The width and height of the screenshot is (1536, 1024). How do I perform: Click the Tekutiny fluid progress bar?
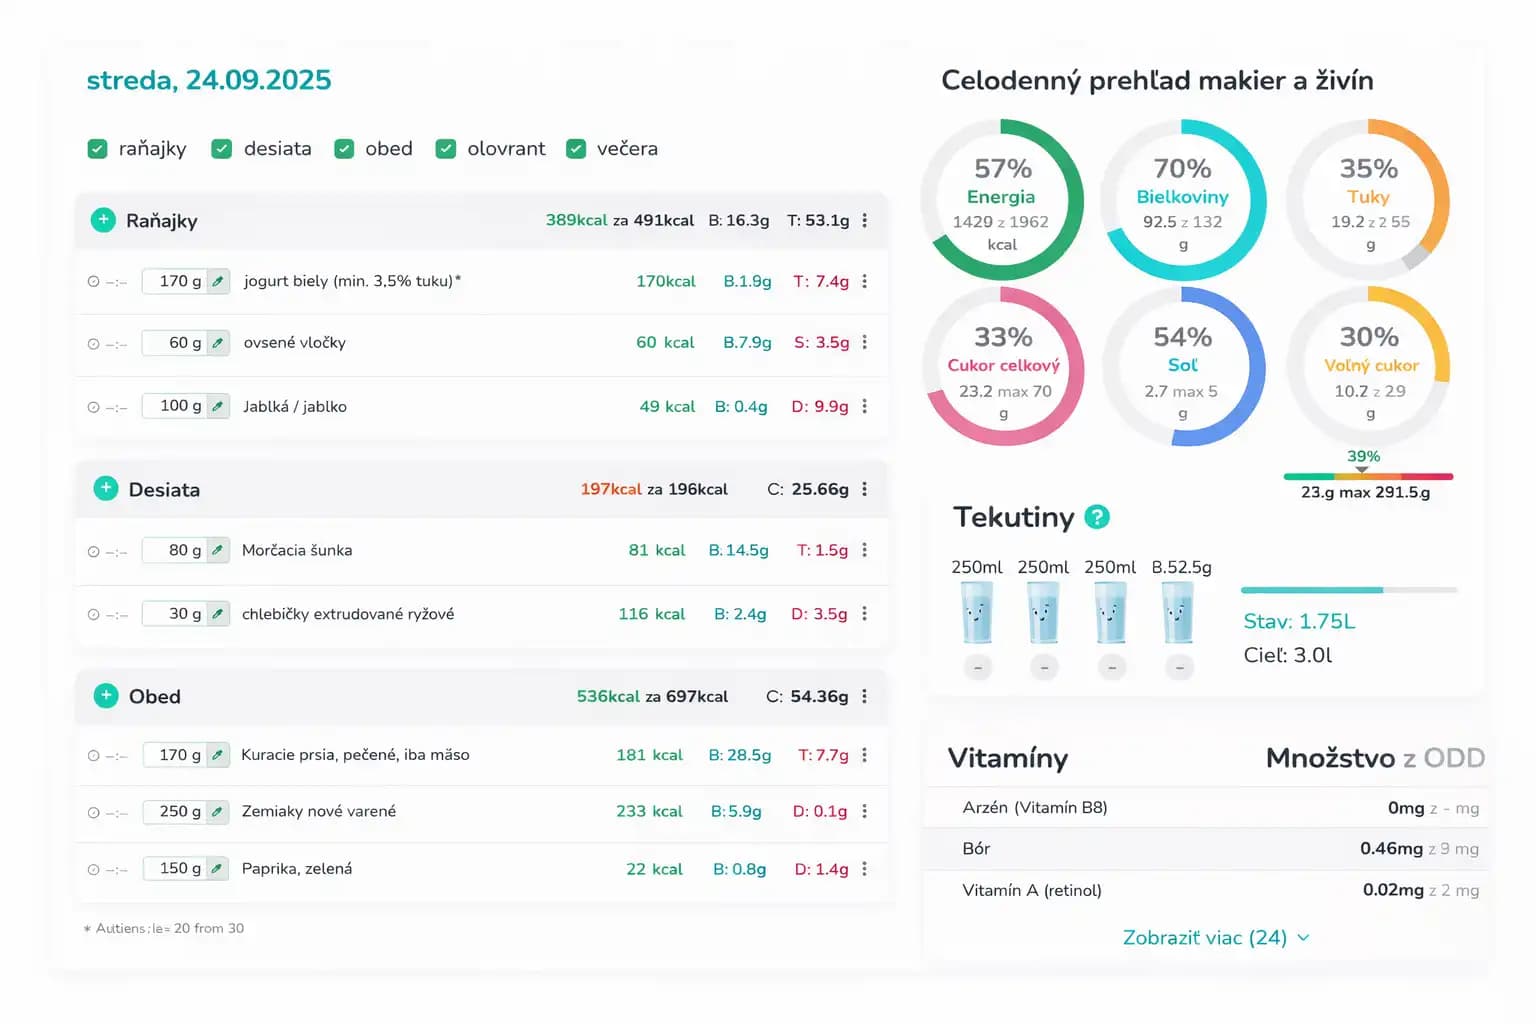click(x=1348, y=590)
